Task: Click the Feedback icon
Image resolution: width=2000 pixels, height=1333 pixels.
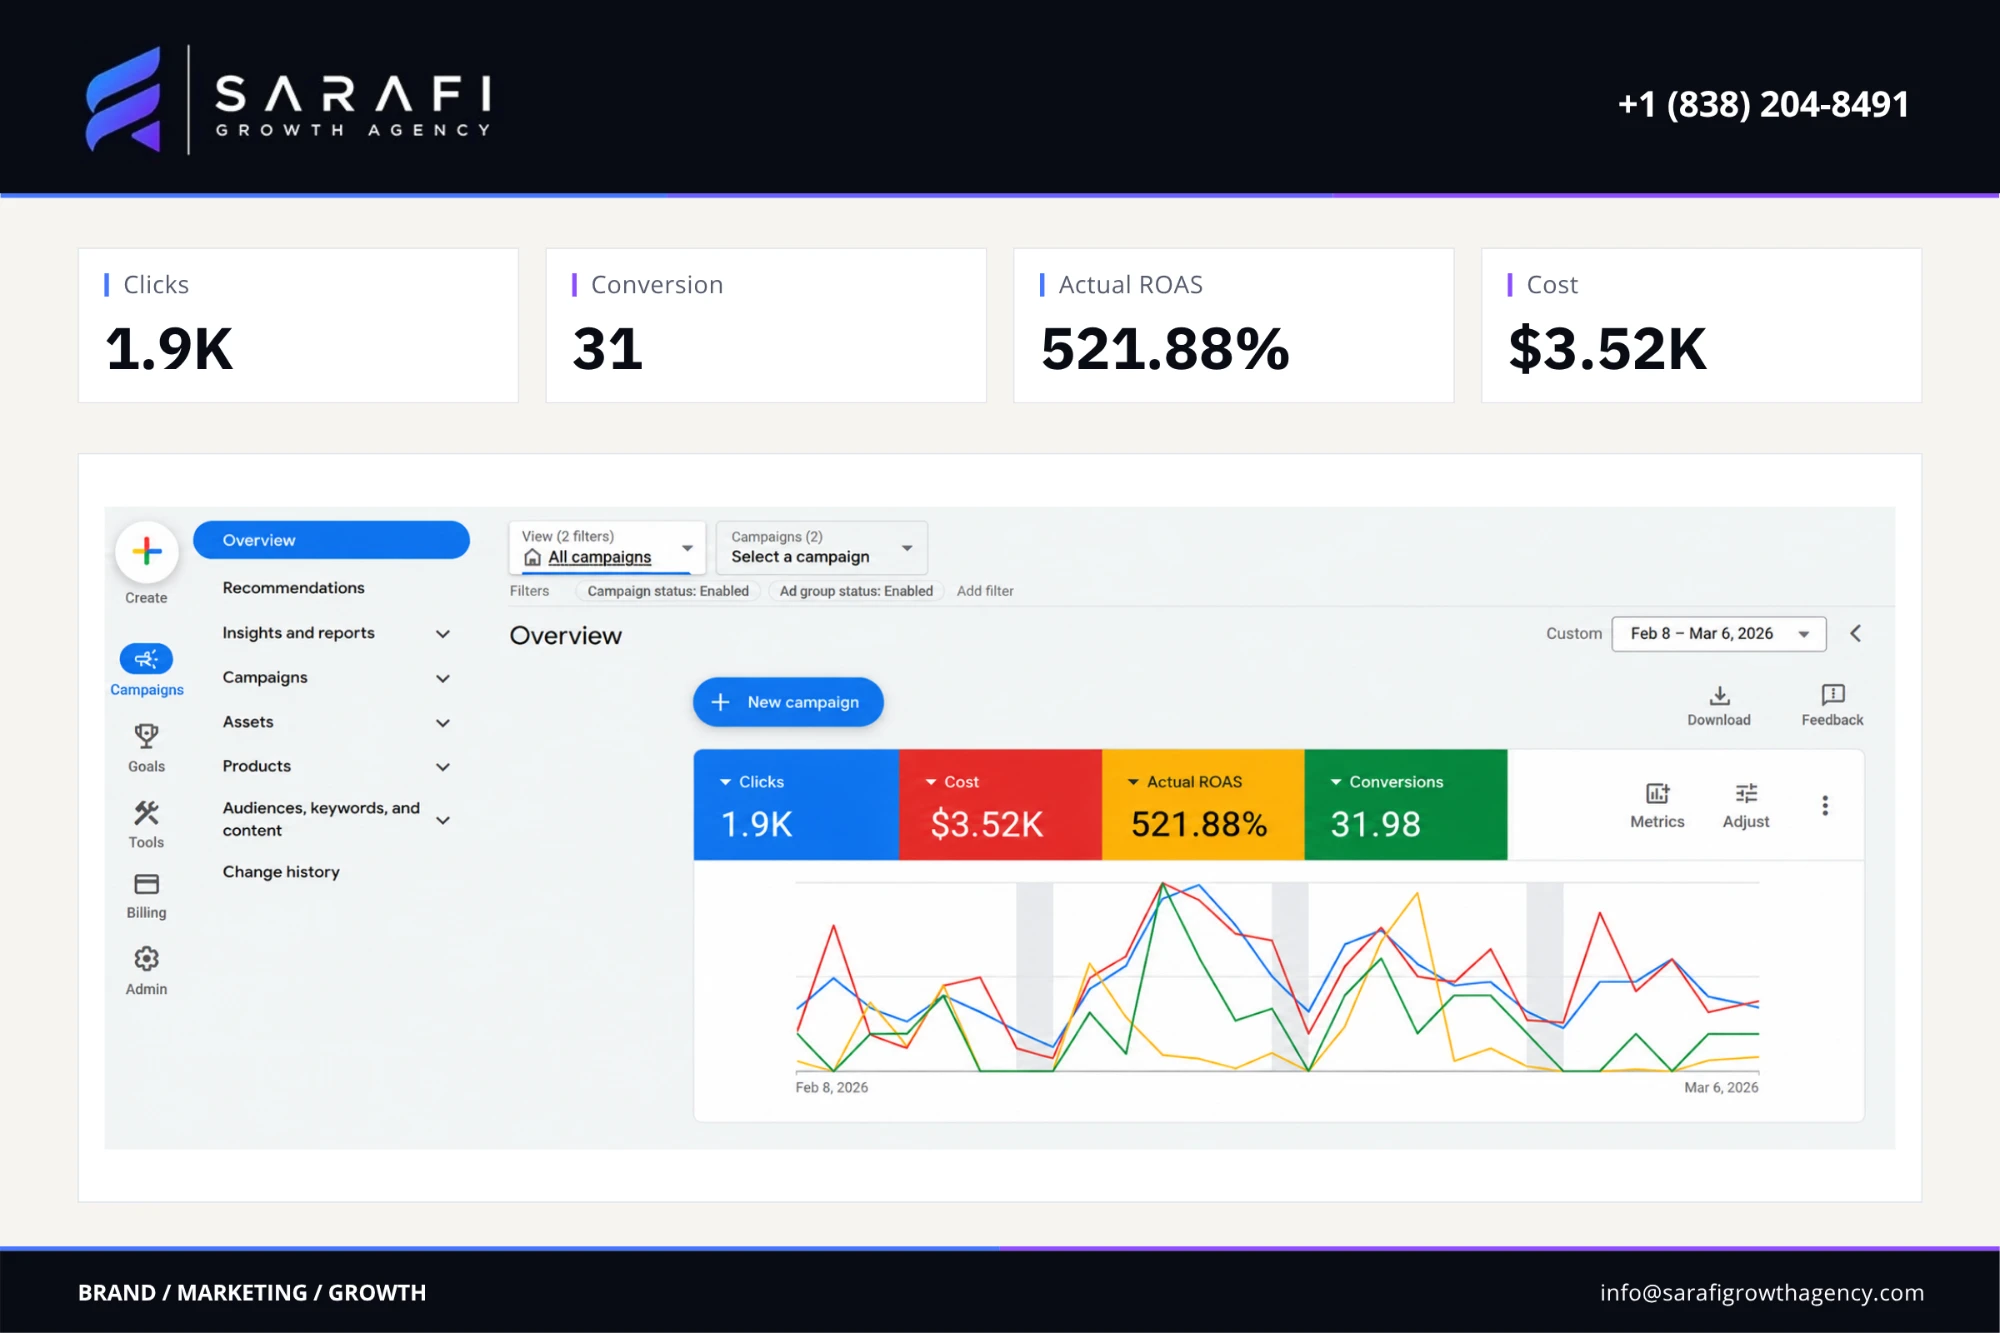Action: point(1833,695)
